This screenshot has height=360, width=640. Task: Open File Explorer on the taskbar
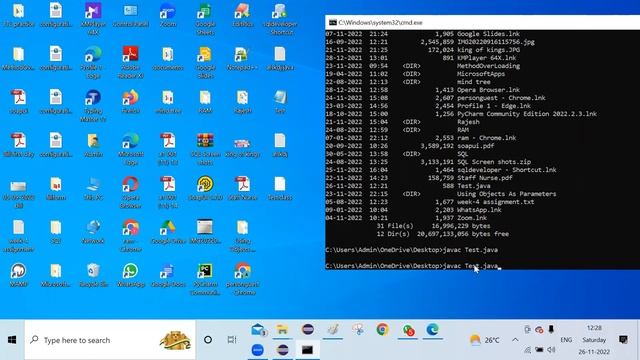282,330
